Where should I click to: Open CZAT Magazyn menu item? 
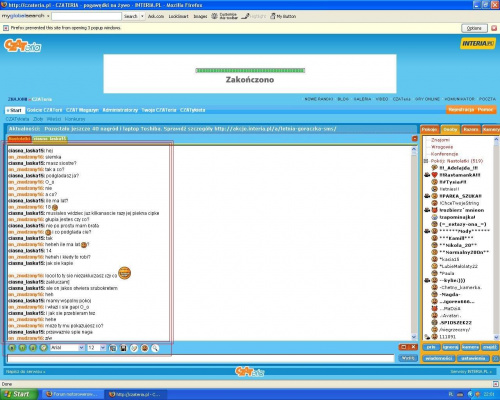click(x=82, y=110)
